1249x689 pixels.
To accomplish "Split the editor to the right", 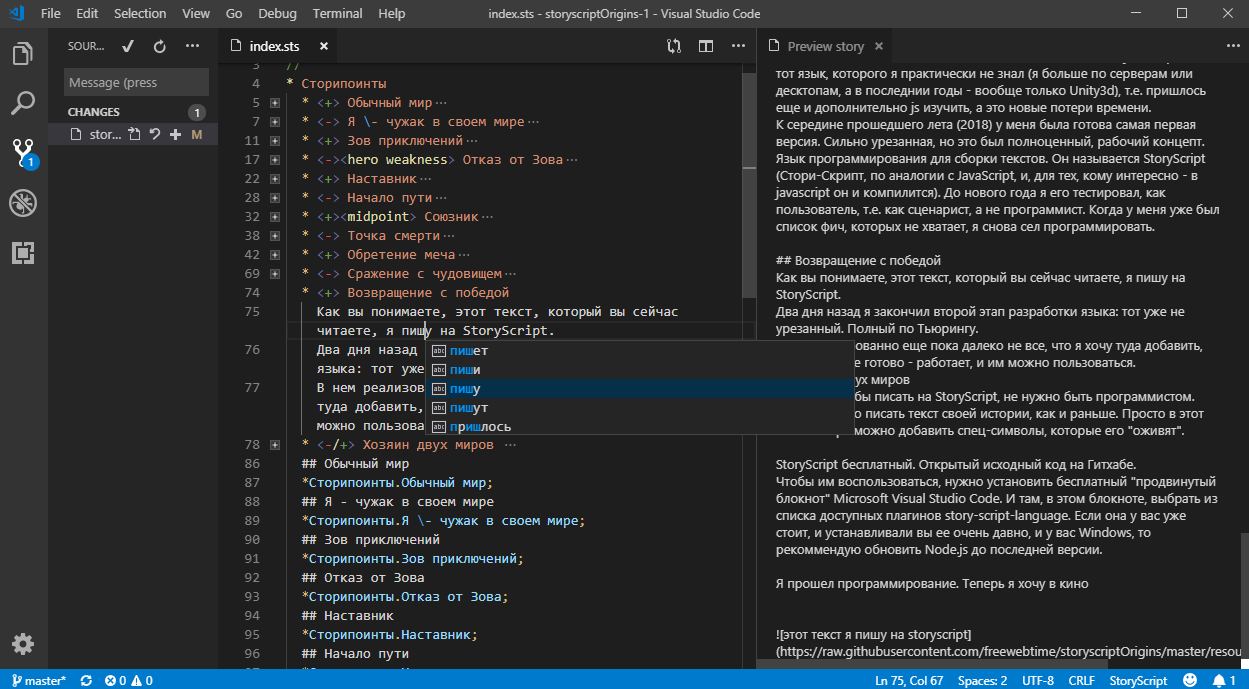I will coord(706,46).
